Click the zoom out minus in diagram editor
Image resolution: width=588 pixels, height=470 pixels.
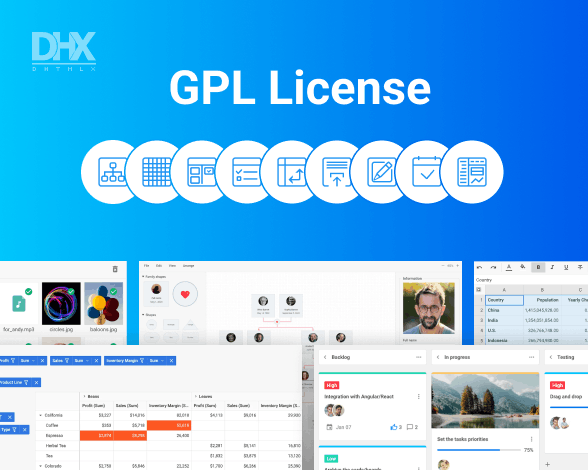click(442, 266)
